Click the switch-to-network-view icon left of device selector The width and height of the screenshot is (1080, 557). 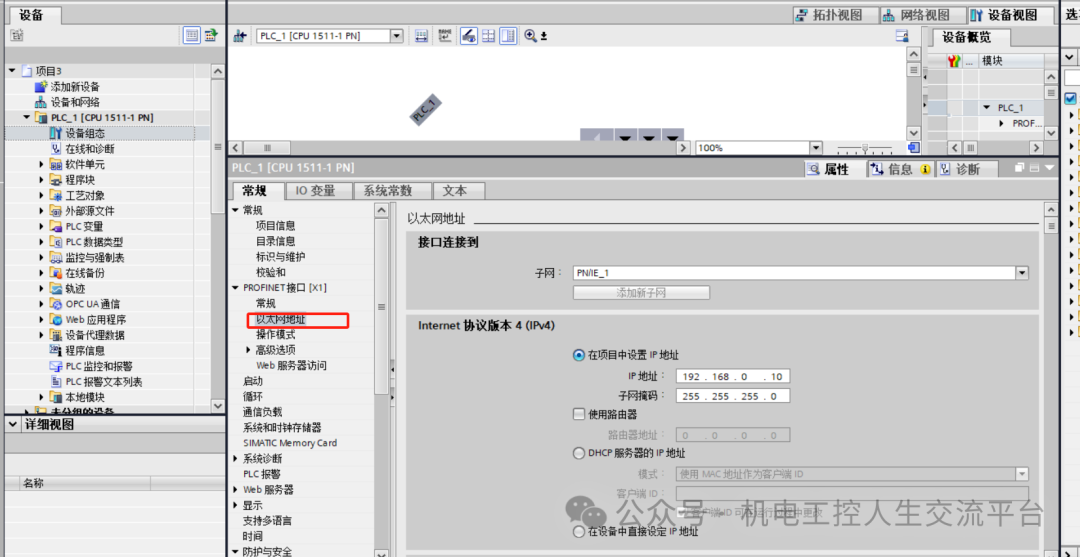240,36
